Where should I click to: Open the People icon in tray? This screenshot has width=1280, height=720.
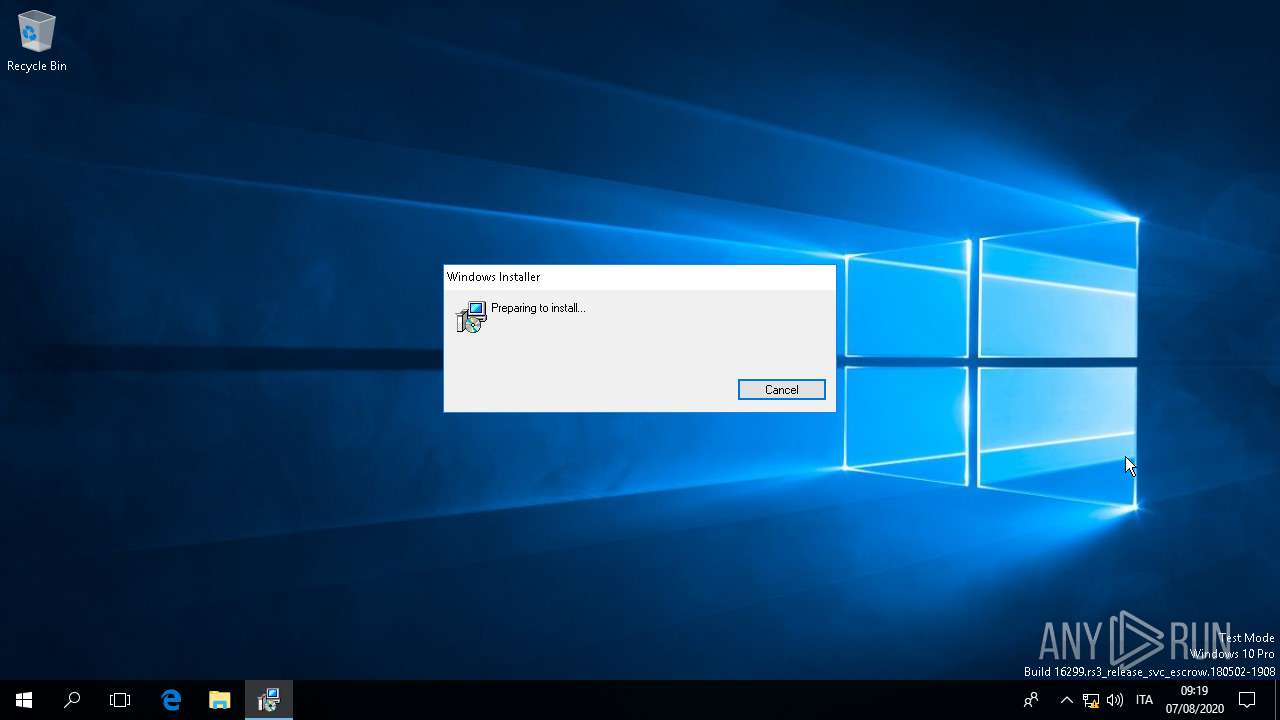click(1031, 700)
